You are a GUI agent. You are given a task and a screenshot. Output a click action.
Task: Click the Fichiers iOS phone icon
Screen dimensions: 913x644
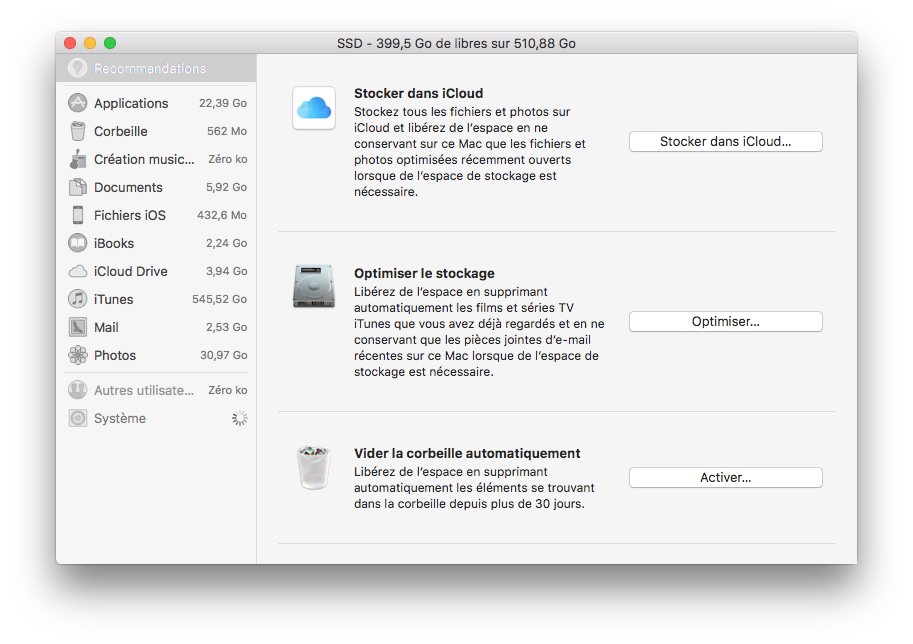point(77,215)
